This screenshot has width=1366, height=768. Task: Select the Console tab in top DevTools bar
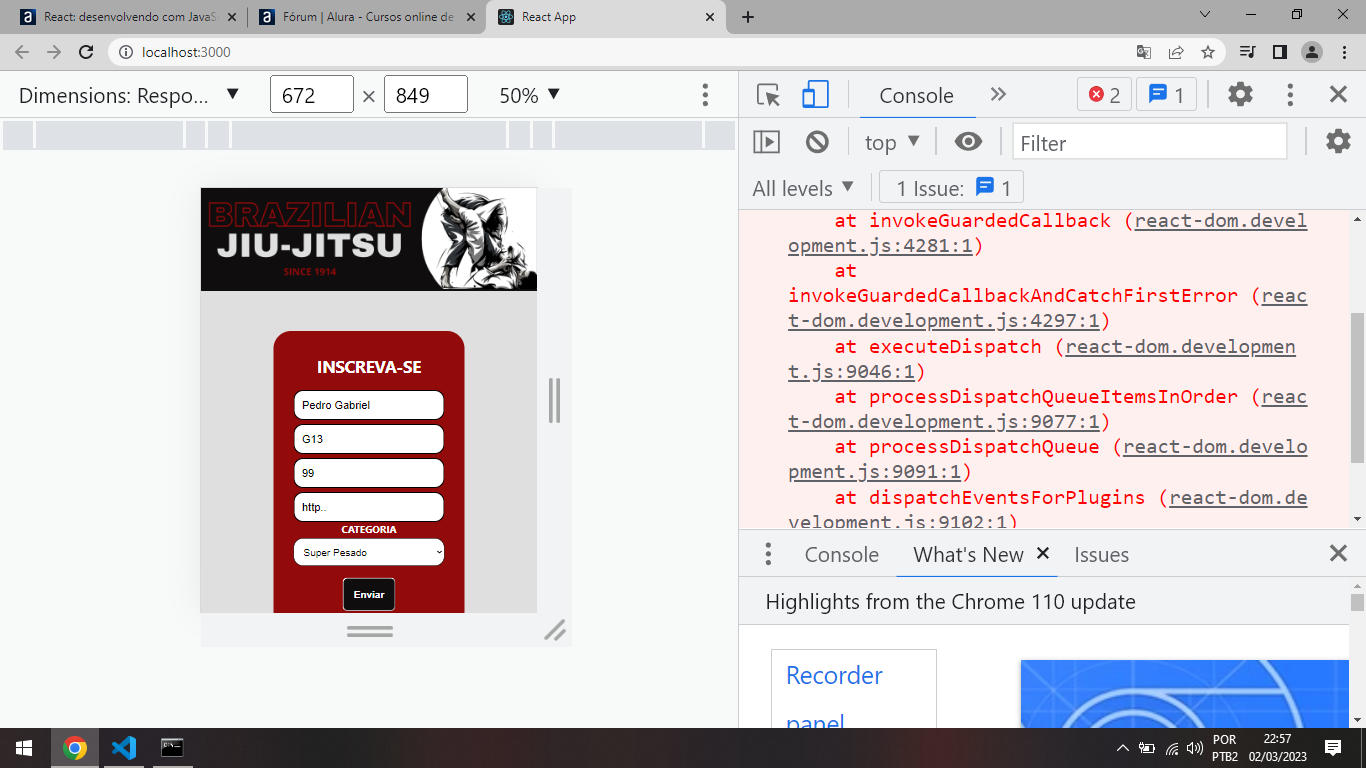916,95
